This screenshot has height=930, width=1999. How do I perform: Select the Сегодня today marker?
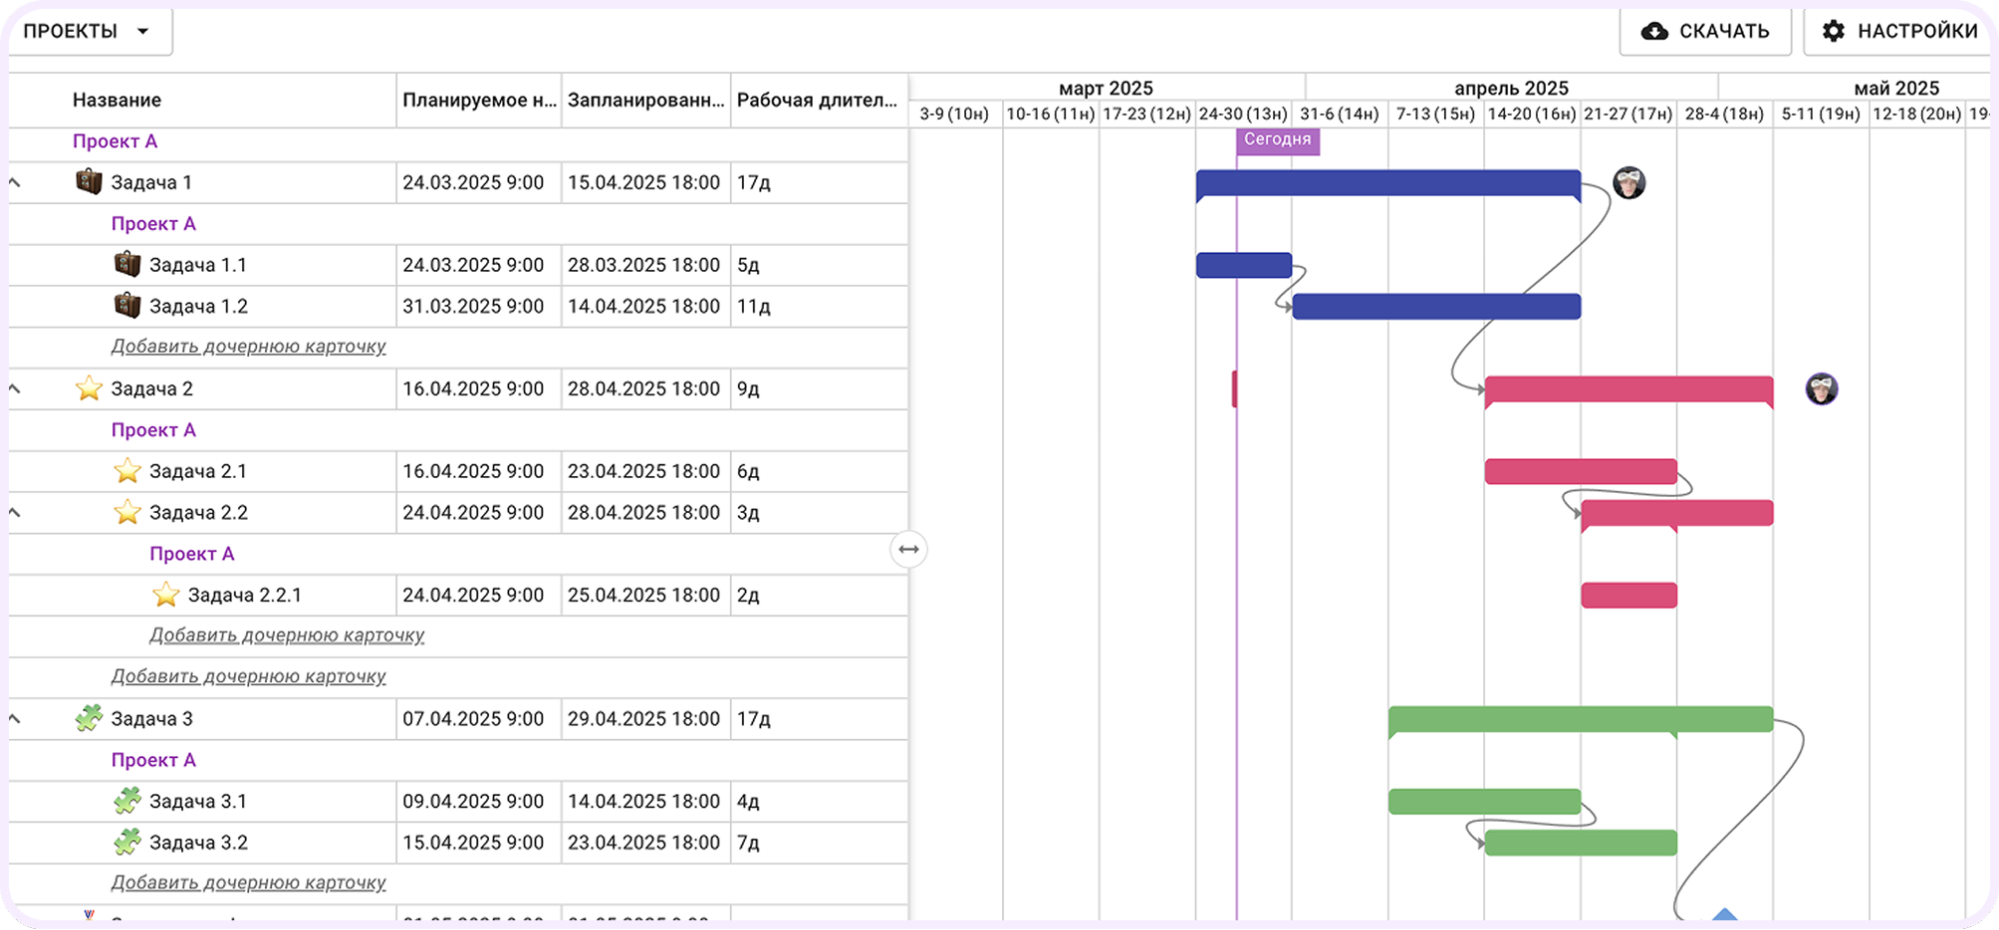click(1277, 140)
